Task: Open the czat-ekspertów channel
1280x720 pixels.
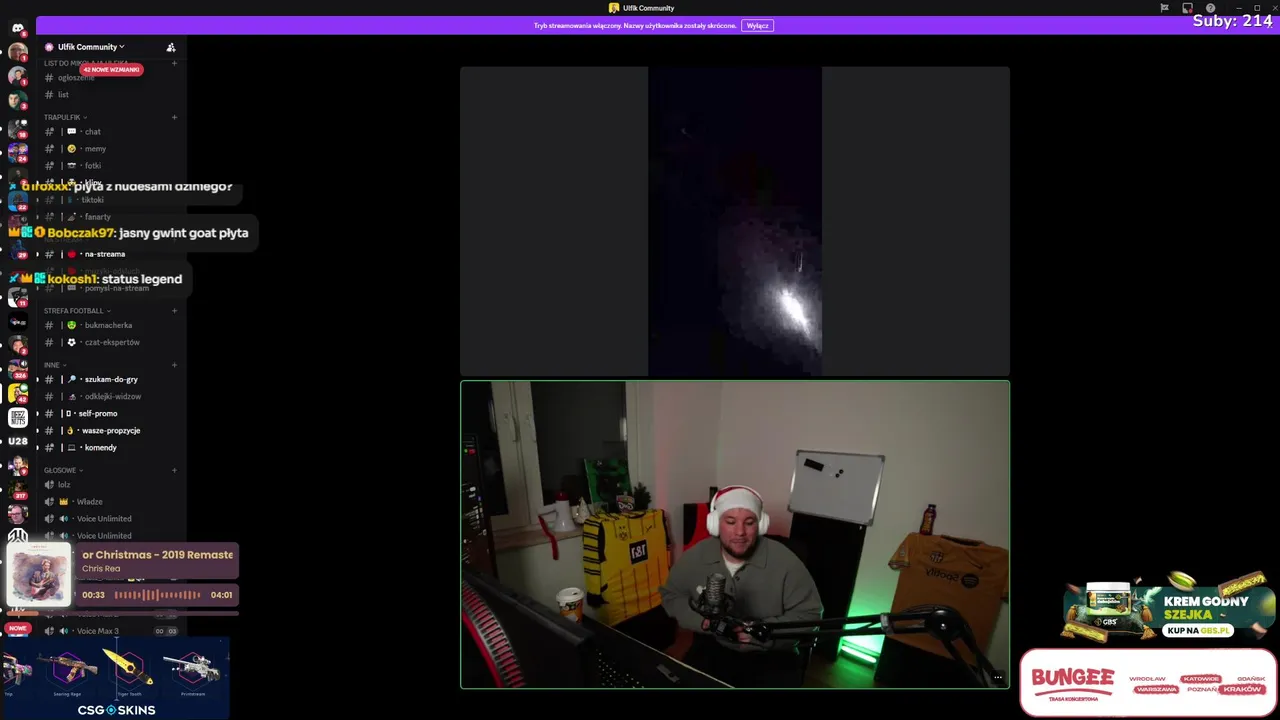Action: point(110,342)
